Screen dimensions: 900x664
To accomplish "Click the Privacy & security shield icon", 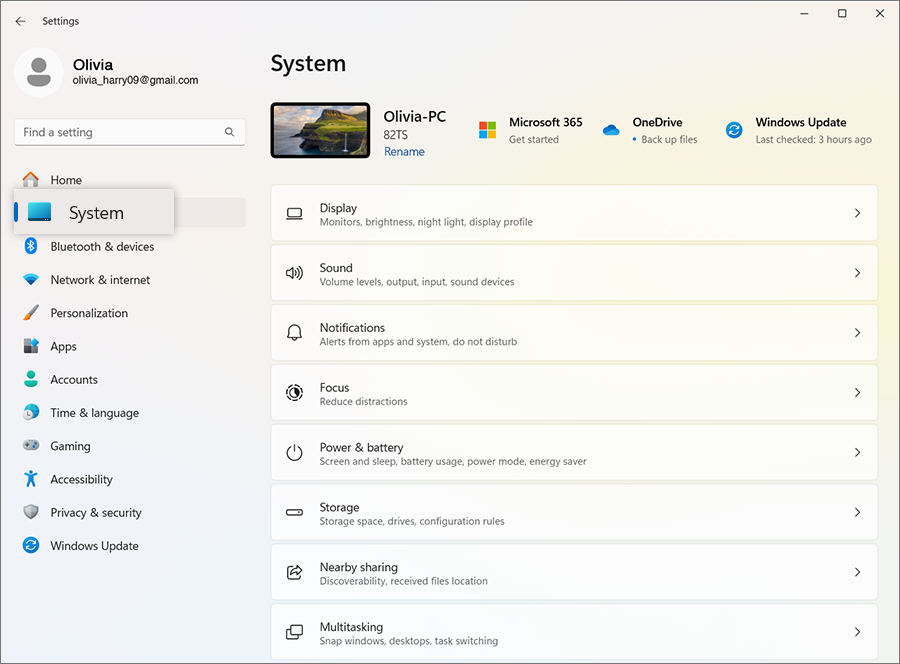I will pos(31,512).
